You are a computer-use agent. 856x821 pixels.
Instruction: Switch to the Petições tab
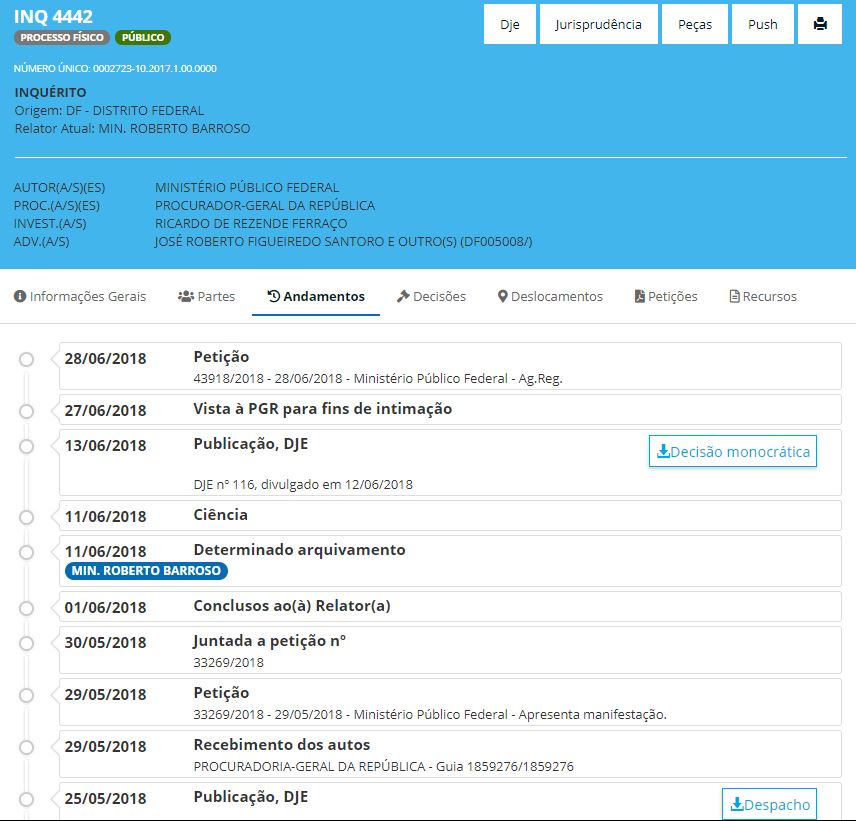(666, 296)
